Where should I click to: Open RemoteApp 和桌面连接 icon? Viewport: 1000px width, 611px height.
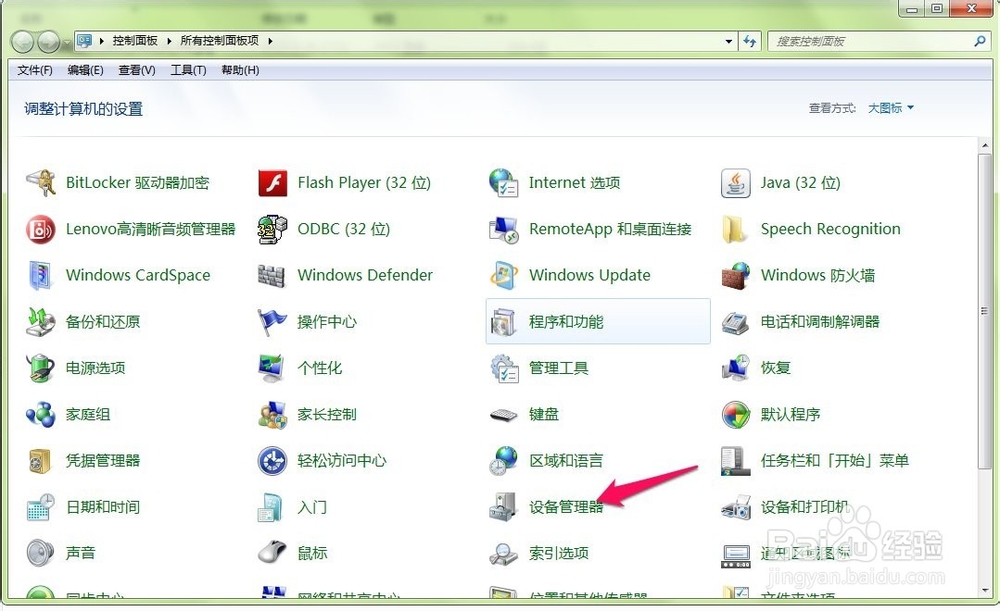[504, 230]
